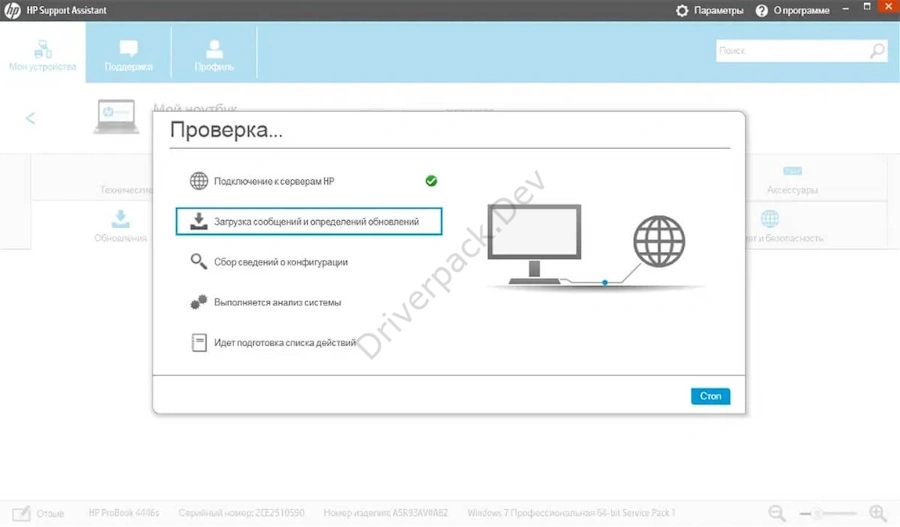The width and height of the screenshot is (900, 527).
Task: Open О программе help icon
Action: coord(762,10)
